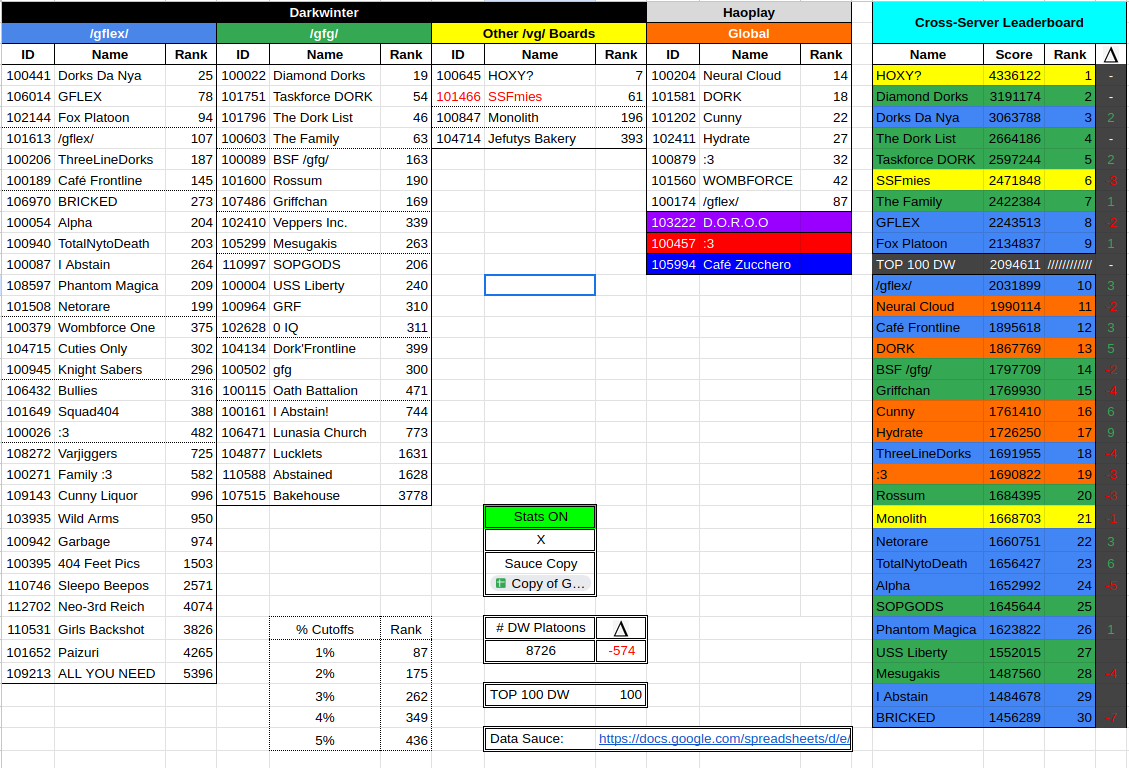Screen dimensions: 1129x768
Task: Select the Sauce Copy label cell
Action: pos(540,564)
